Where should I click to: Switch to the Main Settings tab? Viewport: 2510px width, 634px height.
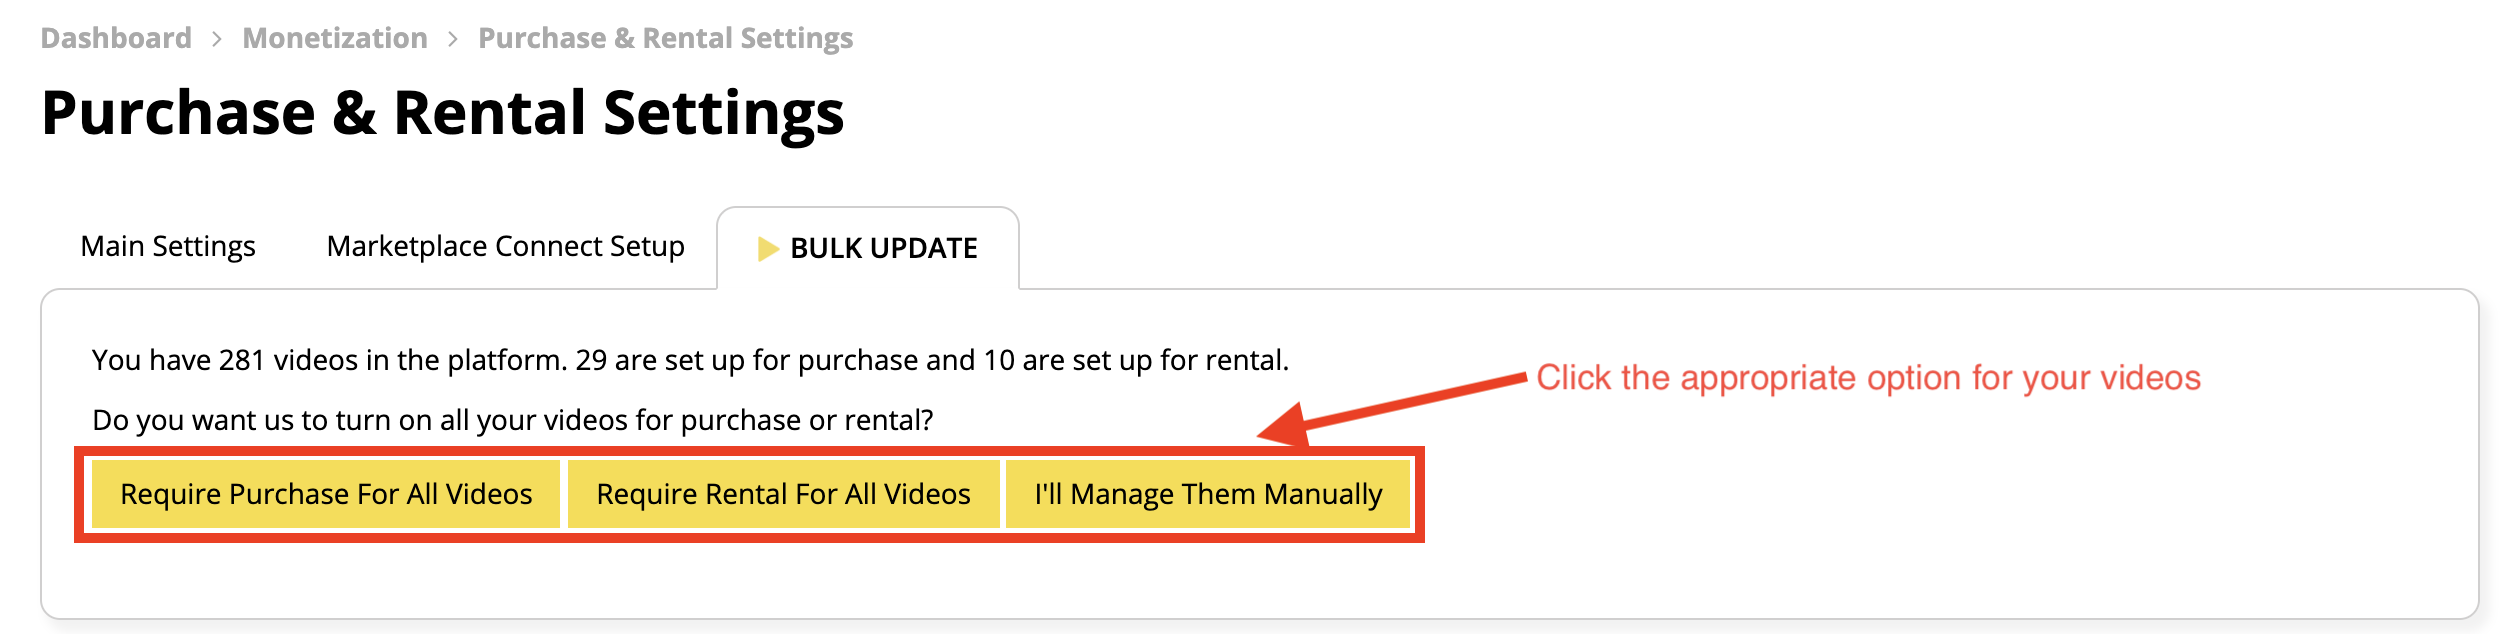[x=168, y=246]
